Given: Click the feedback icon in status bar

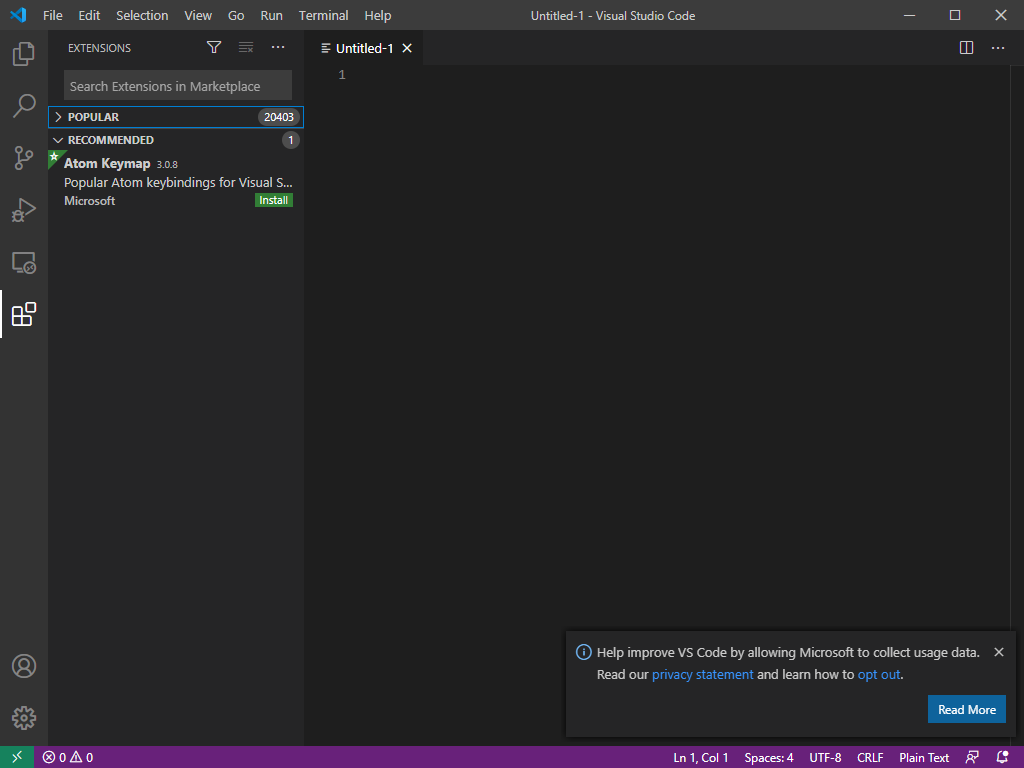Looking at the screenshot, I should pos(972,758).
